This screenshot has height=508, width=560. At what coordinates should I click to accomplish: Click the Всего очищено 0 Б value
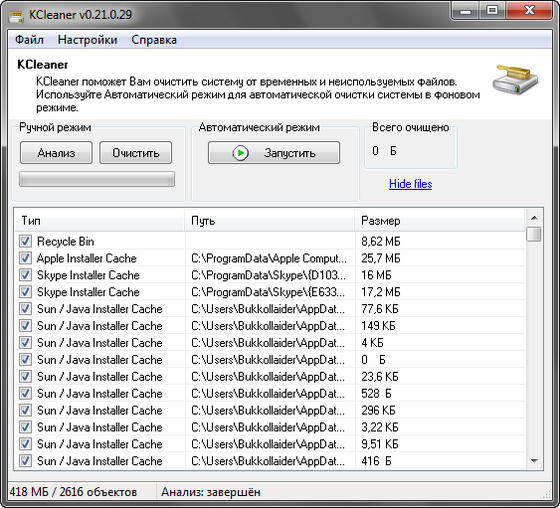point(384,151)
